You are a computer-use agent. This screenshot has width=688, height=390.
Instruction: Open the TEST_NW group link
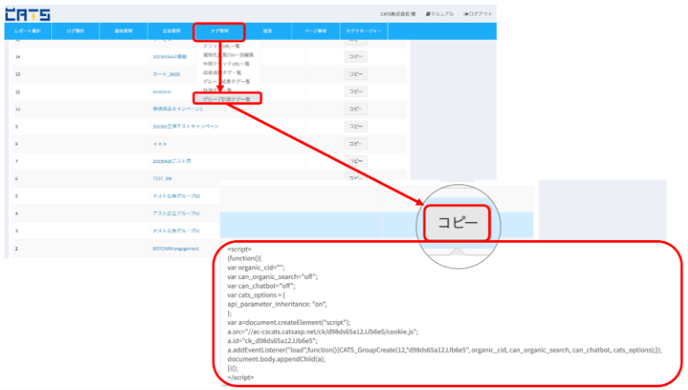[162, 179]
